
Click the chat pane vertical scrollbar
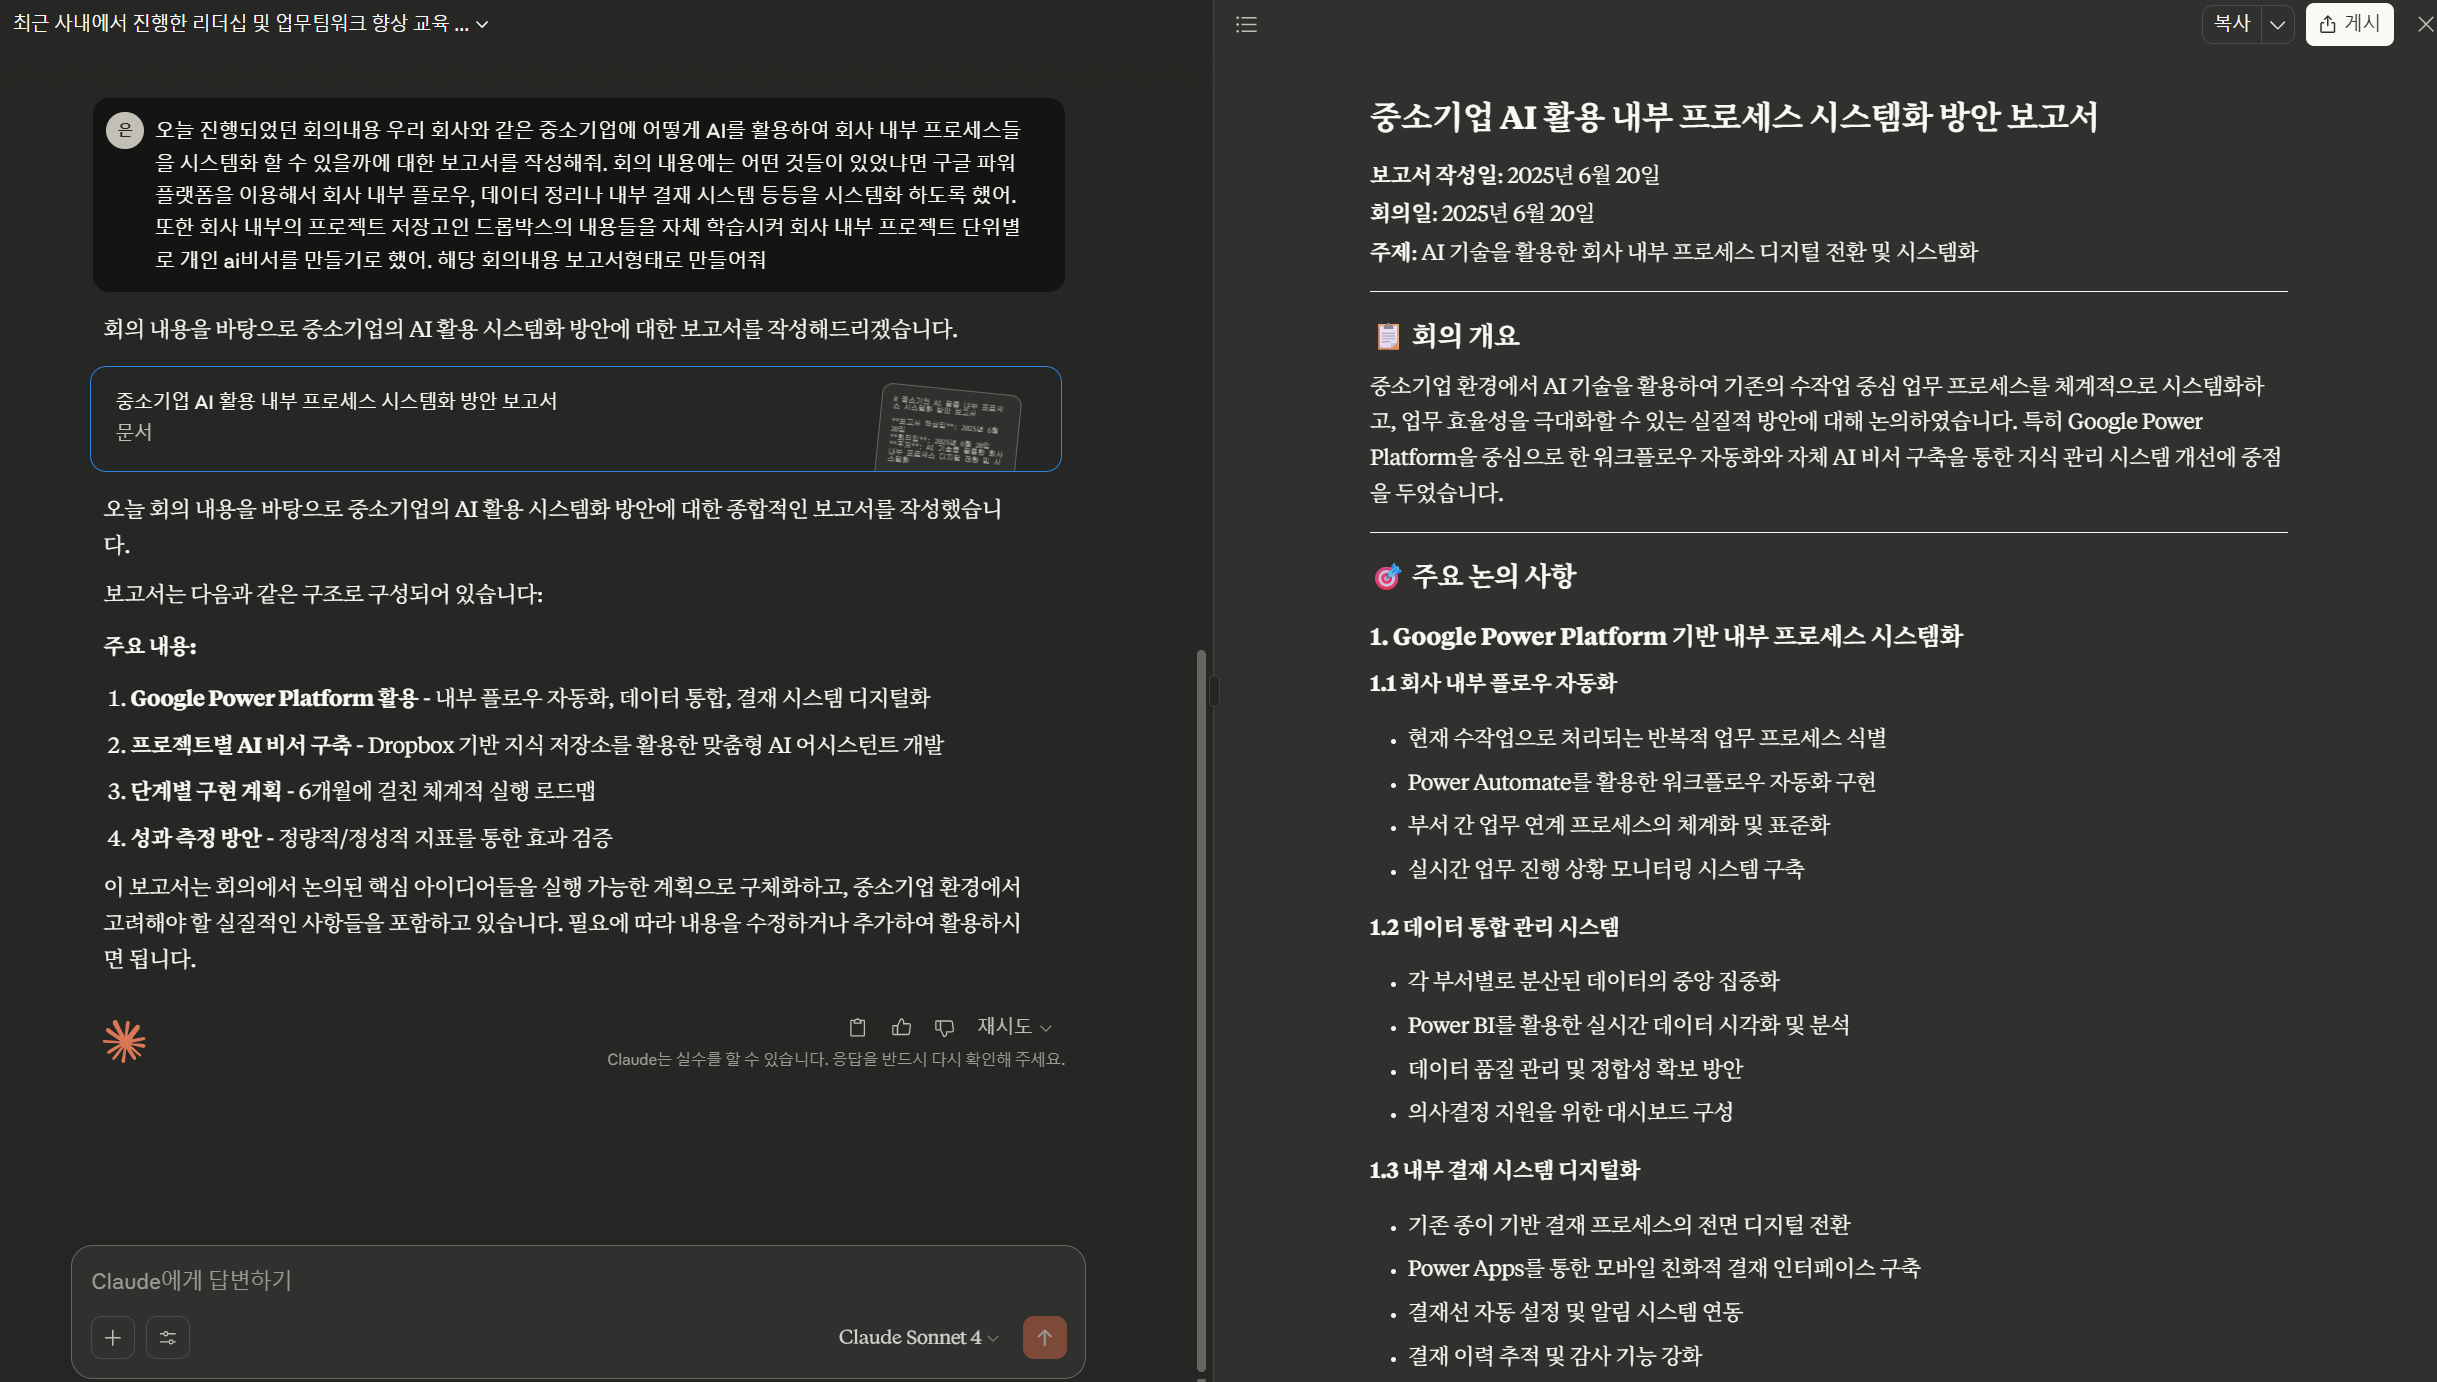coord(1201,1010)
